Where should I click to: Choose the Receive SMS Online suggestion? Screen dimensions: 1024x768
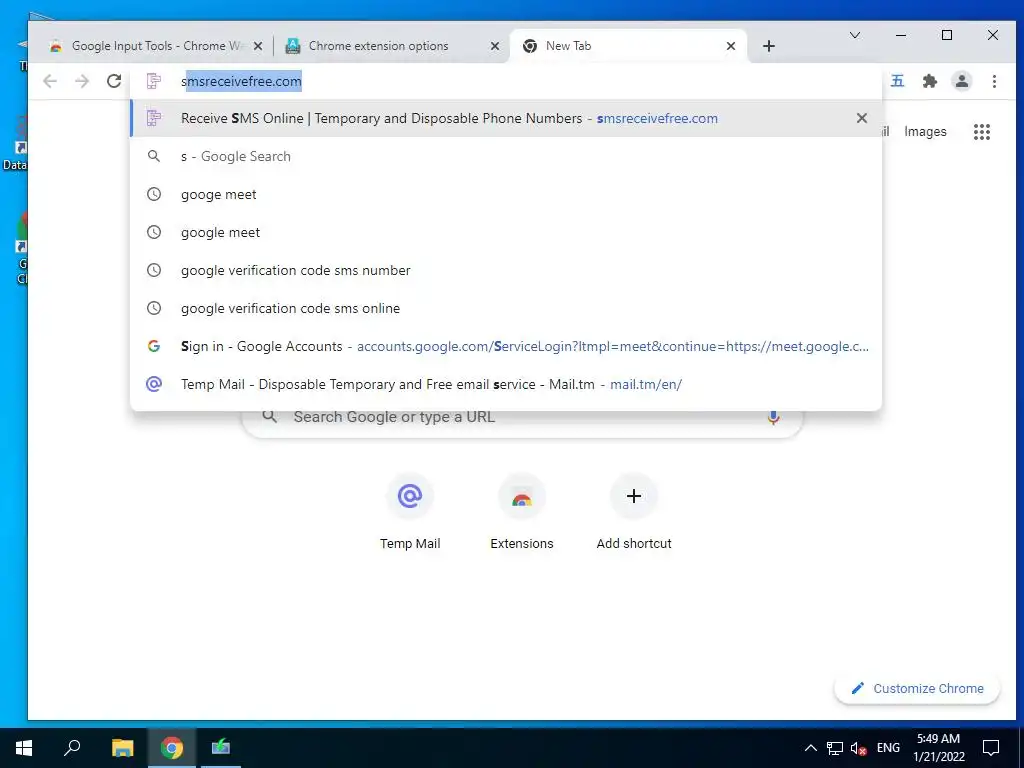(506, 118)
